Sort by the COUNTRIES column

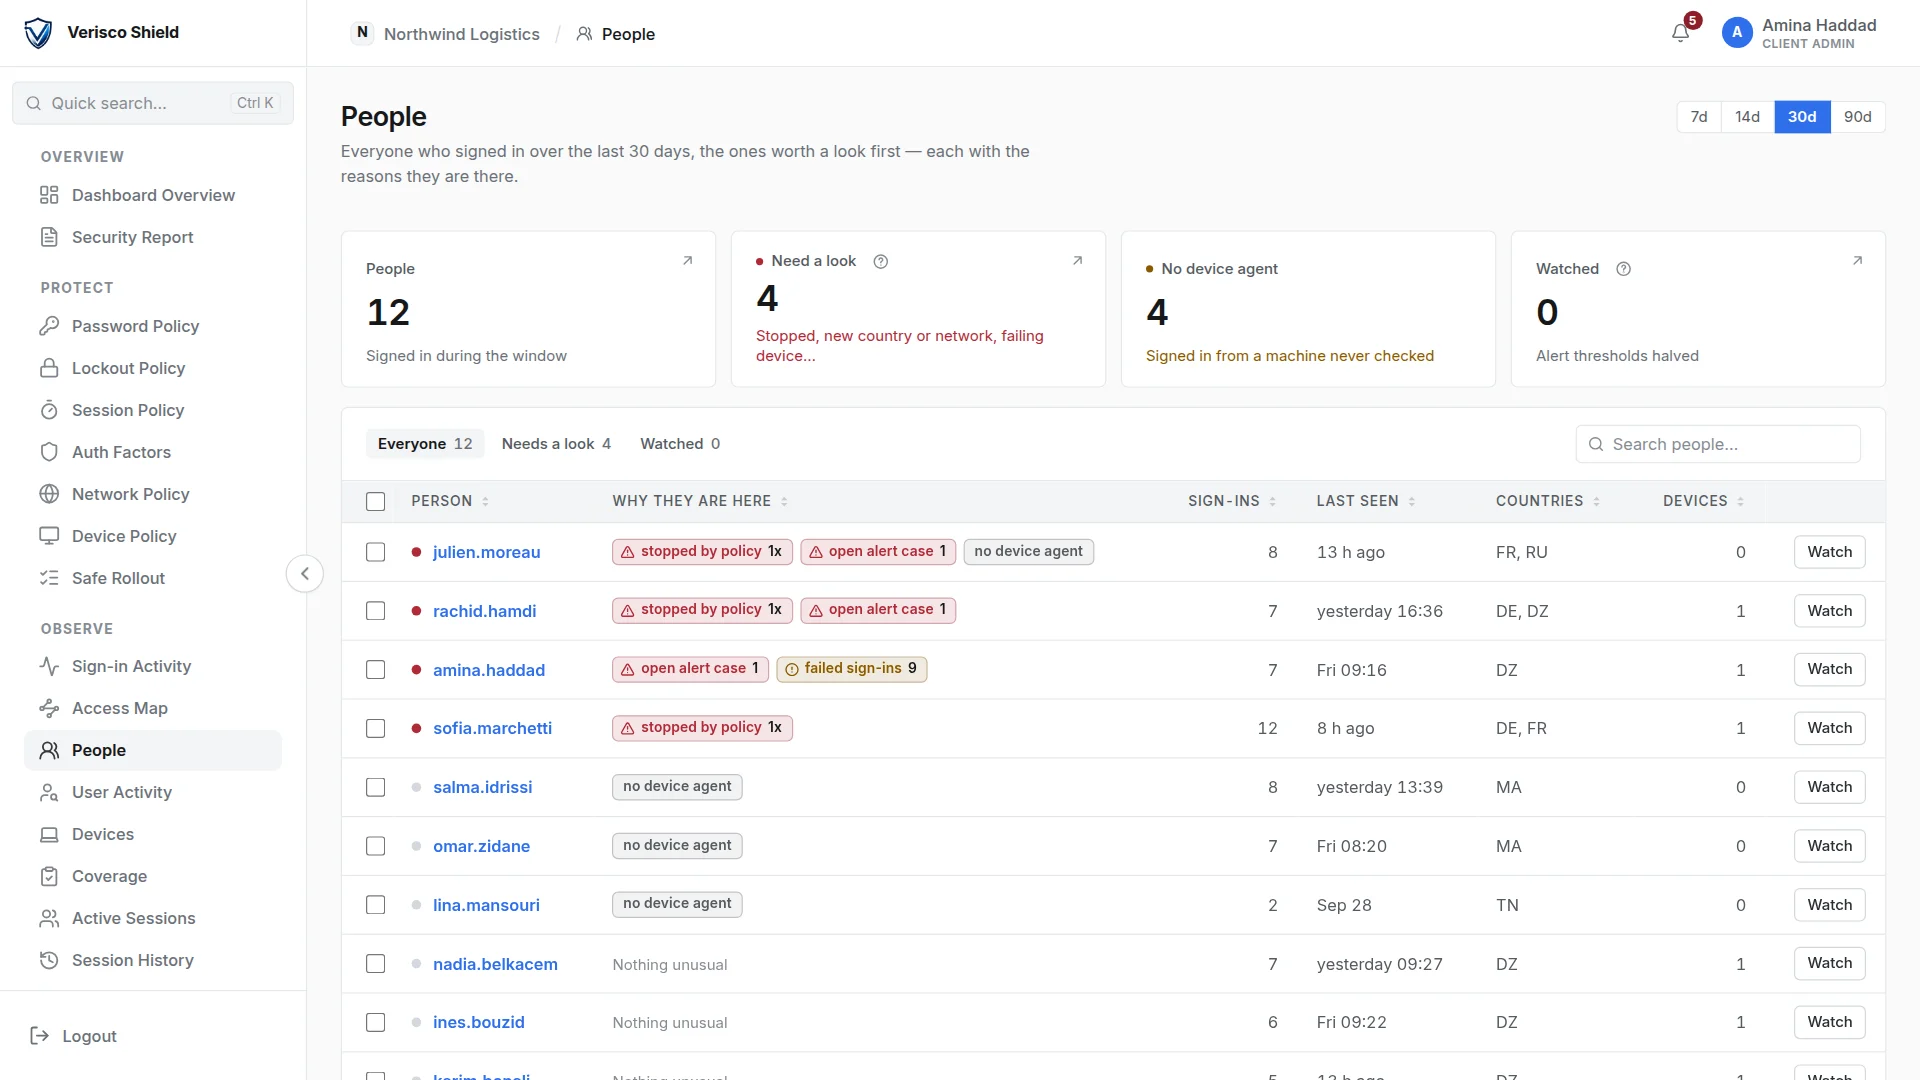1548,501
